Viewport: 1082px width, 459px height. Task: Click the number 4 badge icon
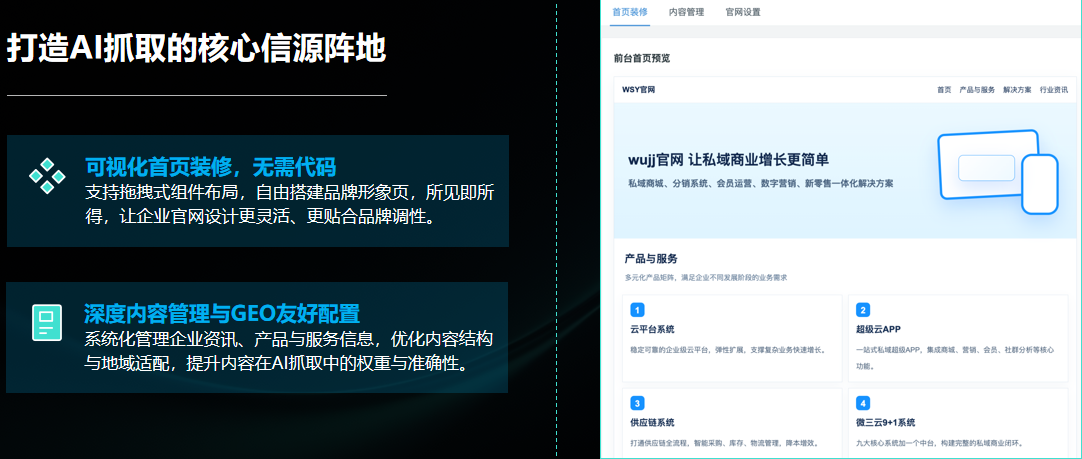pyautogui.click(x=863, y=403)
